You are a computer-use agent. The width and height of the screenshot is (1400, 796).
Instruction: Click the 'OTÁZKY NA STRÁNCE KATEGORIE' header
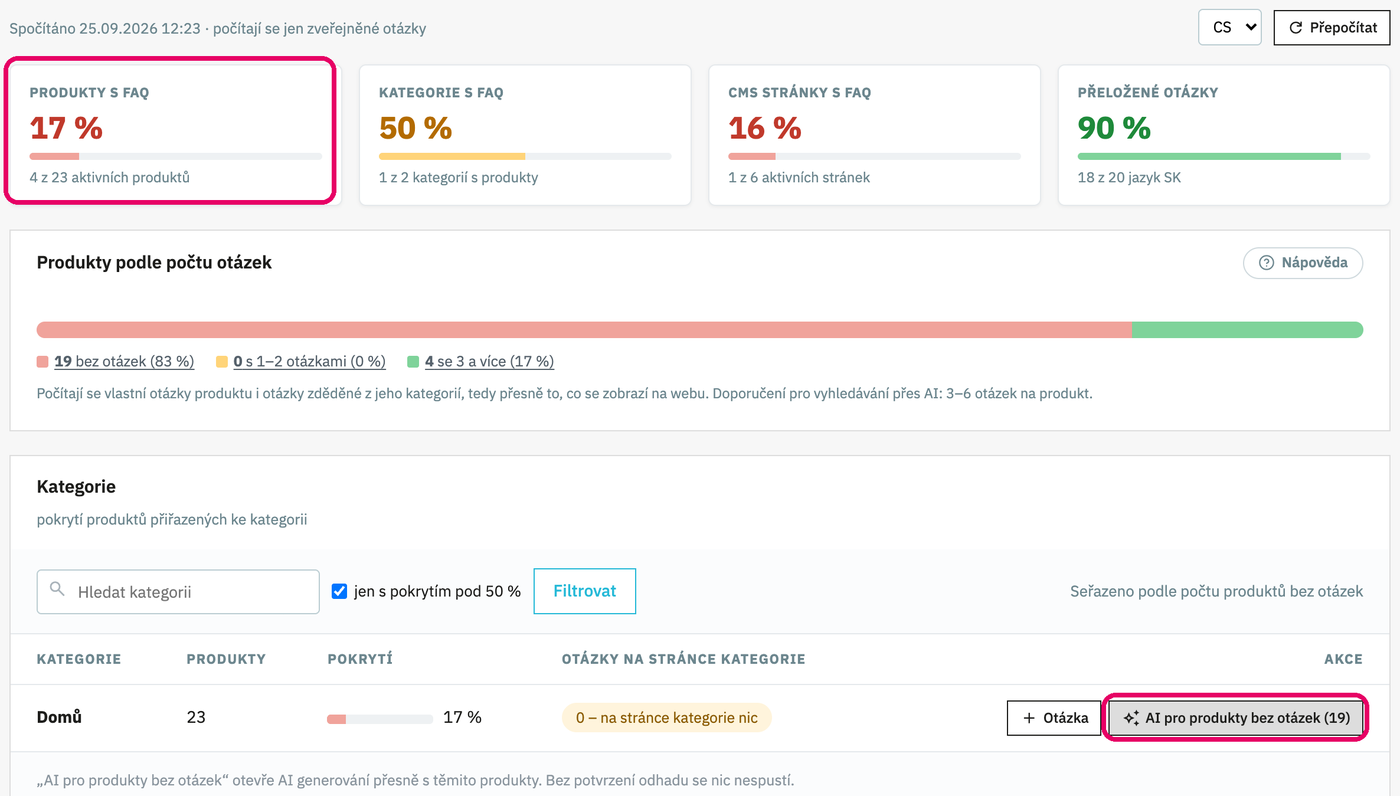pos(684,659)
